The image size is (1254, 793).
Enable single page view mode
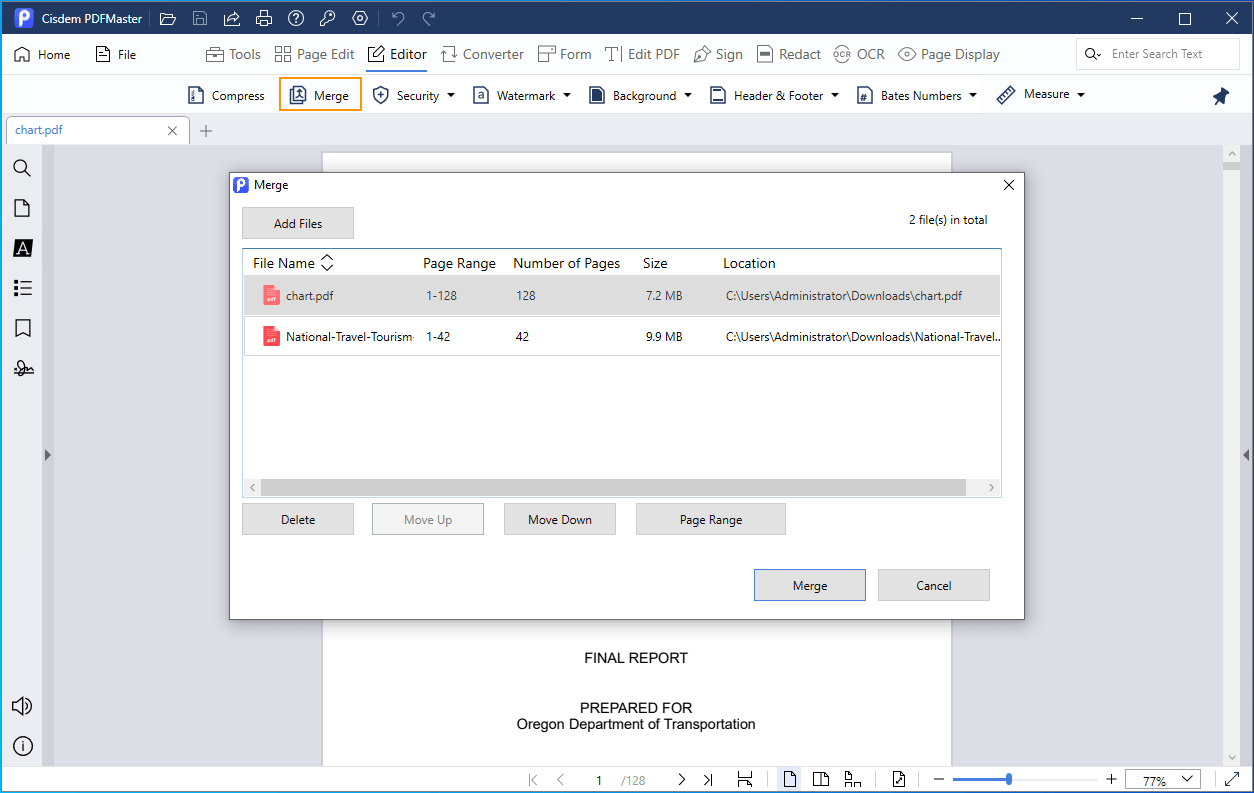point(790,780)
